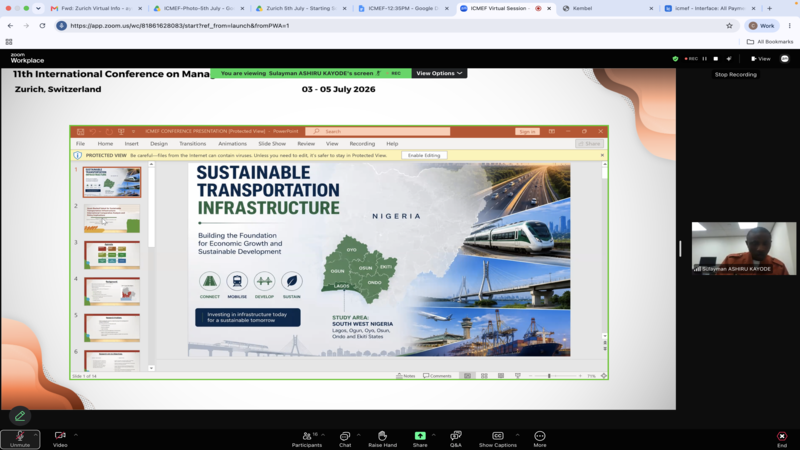Click the Chrome address bar URL
800x450 pixels.
pos(180,26)
